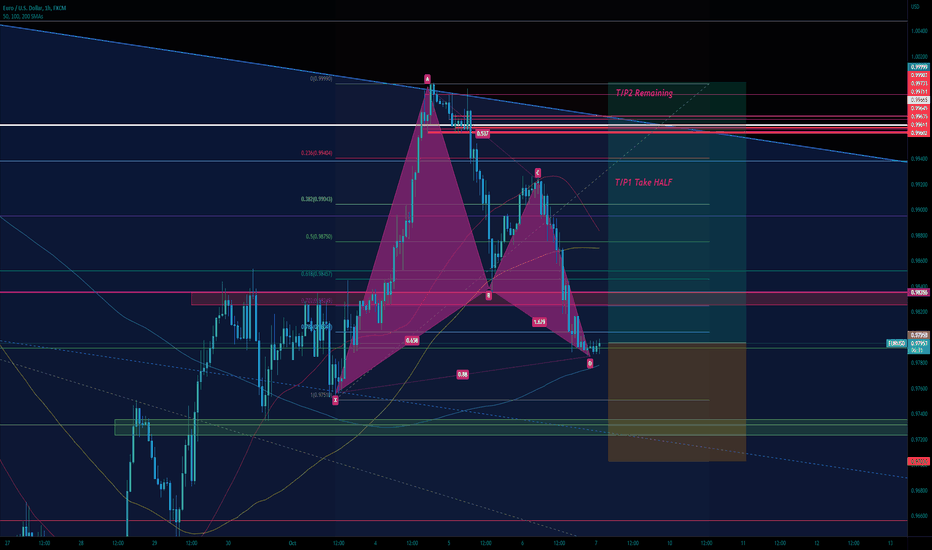Click the harmonic pattern point D label

(x=590, y=363)
